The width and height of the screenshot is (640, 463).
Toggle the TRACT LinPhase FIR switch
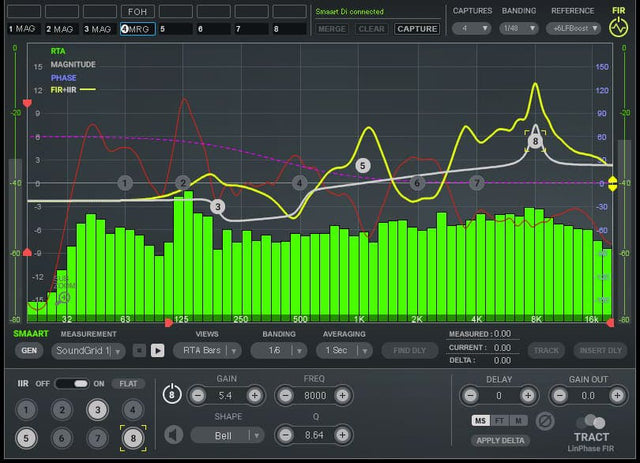click(x=591, y=422)
